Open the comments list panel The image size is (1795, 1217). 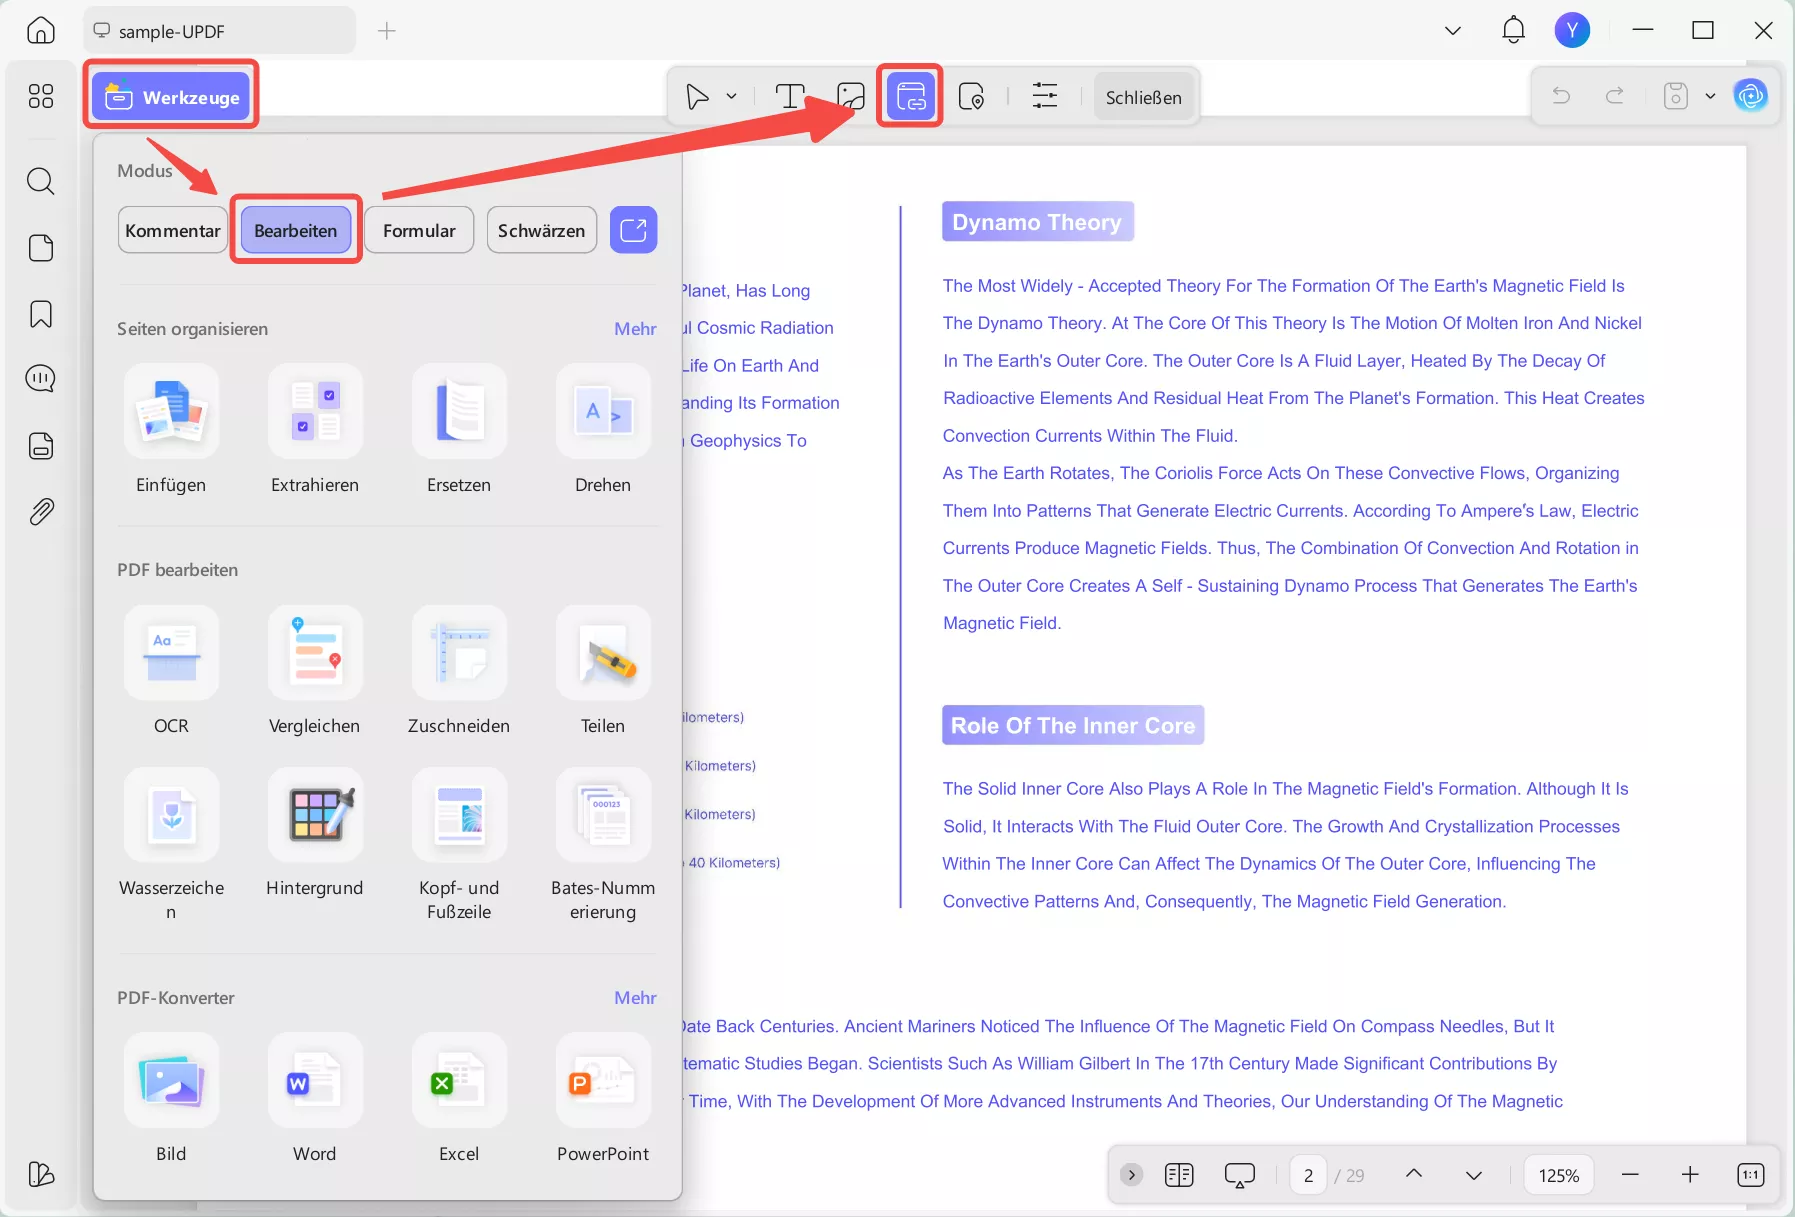pos(41,379)
